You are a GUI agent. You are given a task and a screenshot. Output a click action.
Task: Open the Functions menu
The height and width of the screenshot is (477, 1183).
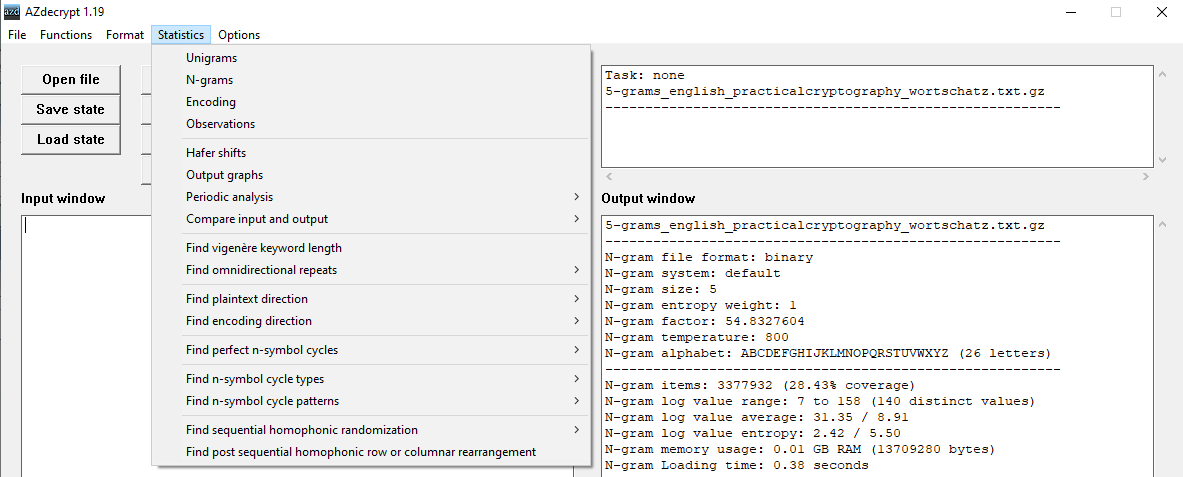click(66, 35)
